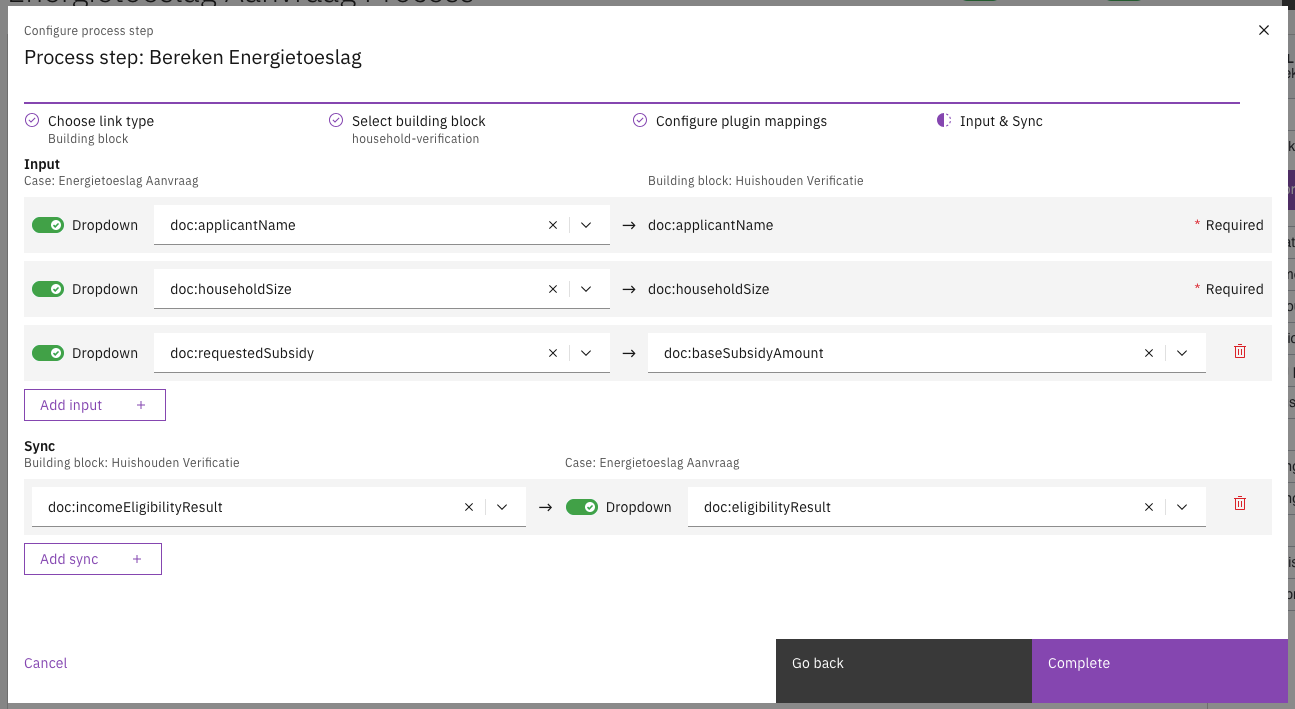
Task: Clear the doc:incomeEligibilityResult selection
Action: (x=469, y=507)
